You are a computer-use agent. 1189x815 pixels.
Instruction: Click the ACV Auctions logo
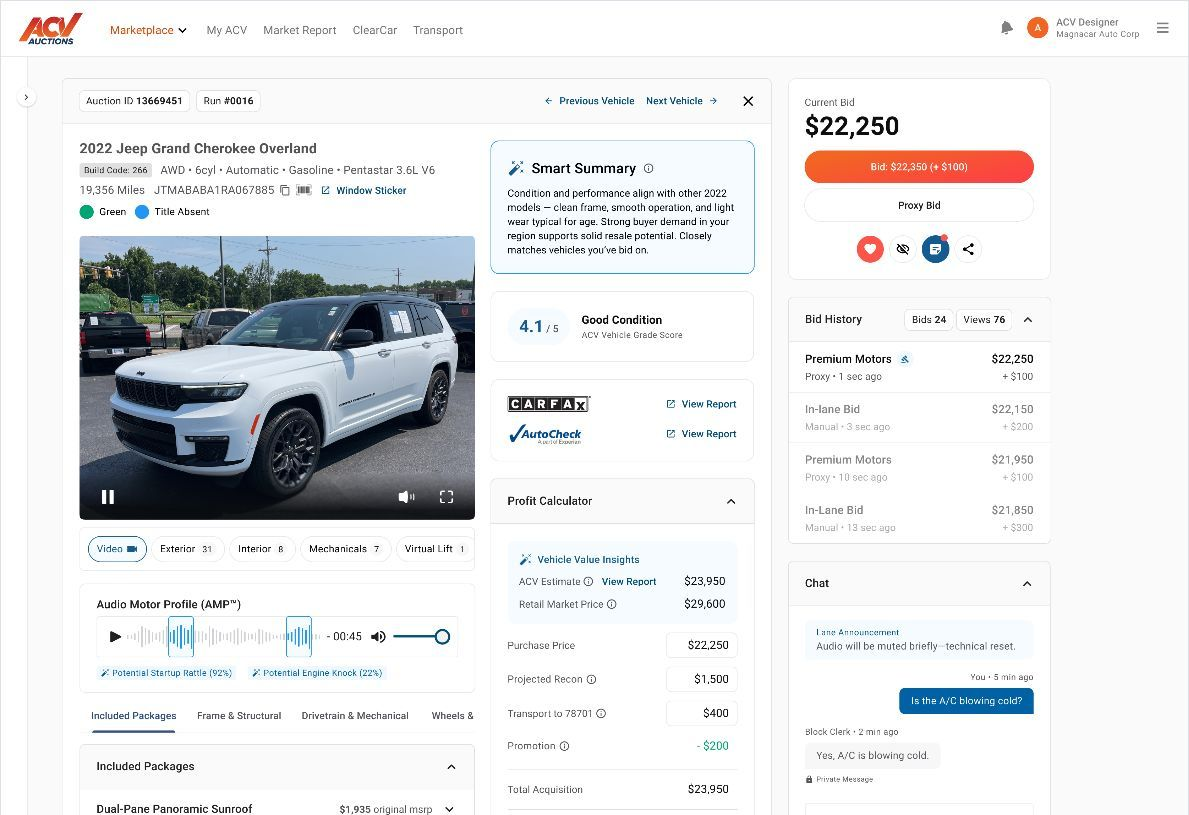click(x=50, y=29)
